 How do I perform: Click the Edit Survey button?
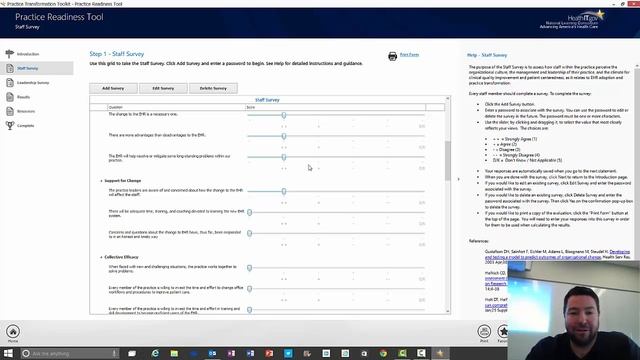pos(163,88)
